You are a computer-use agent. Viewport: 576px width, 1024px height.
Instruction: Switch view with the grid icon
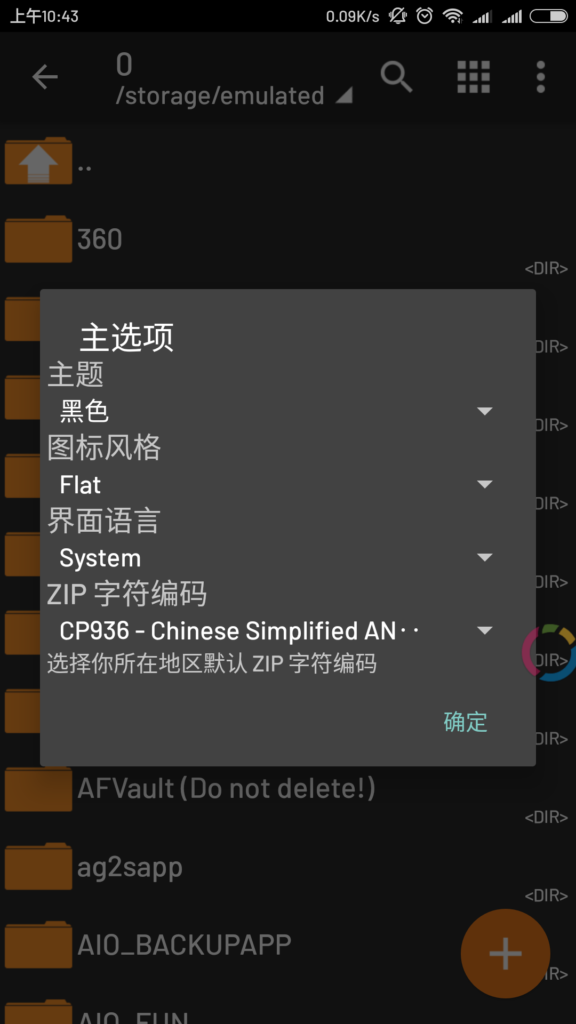[x=473, y=78]
